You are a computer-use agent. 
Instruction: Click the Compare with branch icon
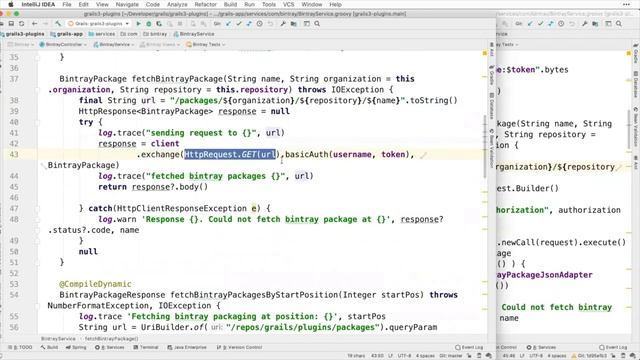pos(249,24)
